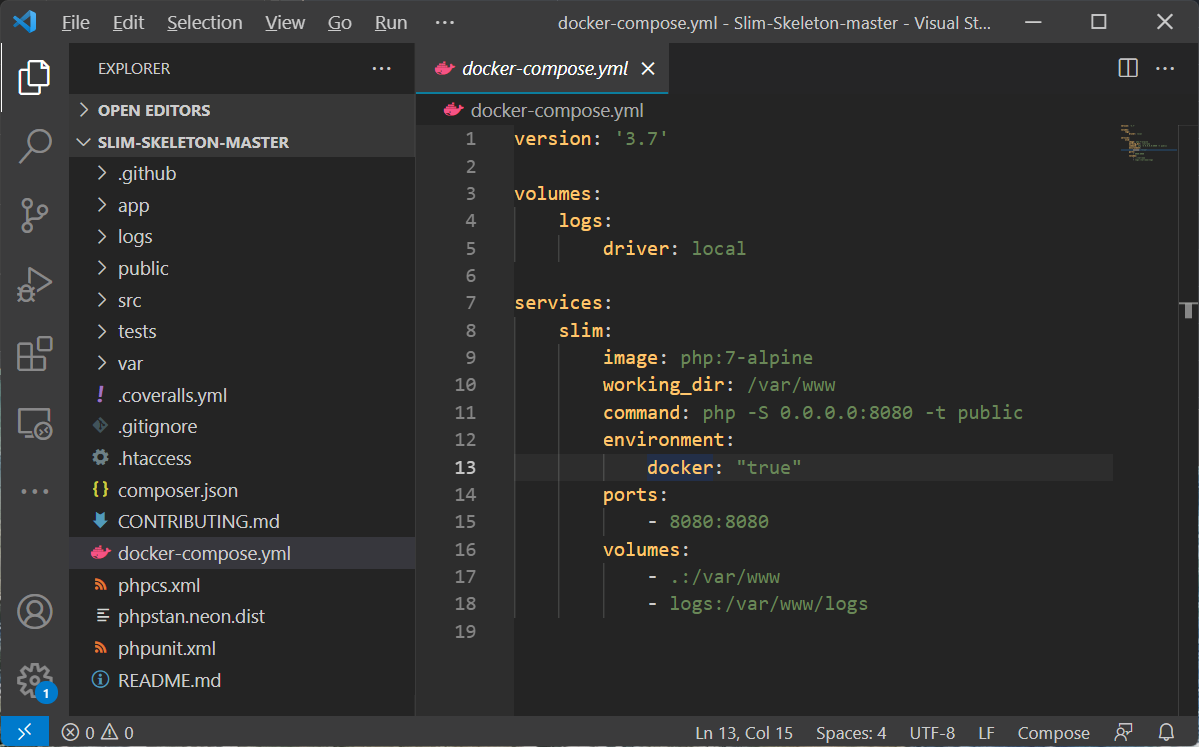Click the VS Code logo icon in title bar
The height and width of the screenshot is (747, 1199).
pos(24,21)
